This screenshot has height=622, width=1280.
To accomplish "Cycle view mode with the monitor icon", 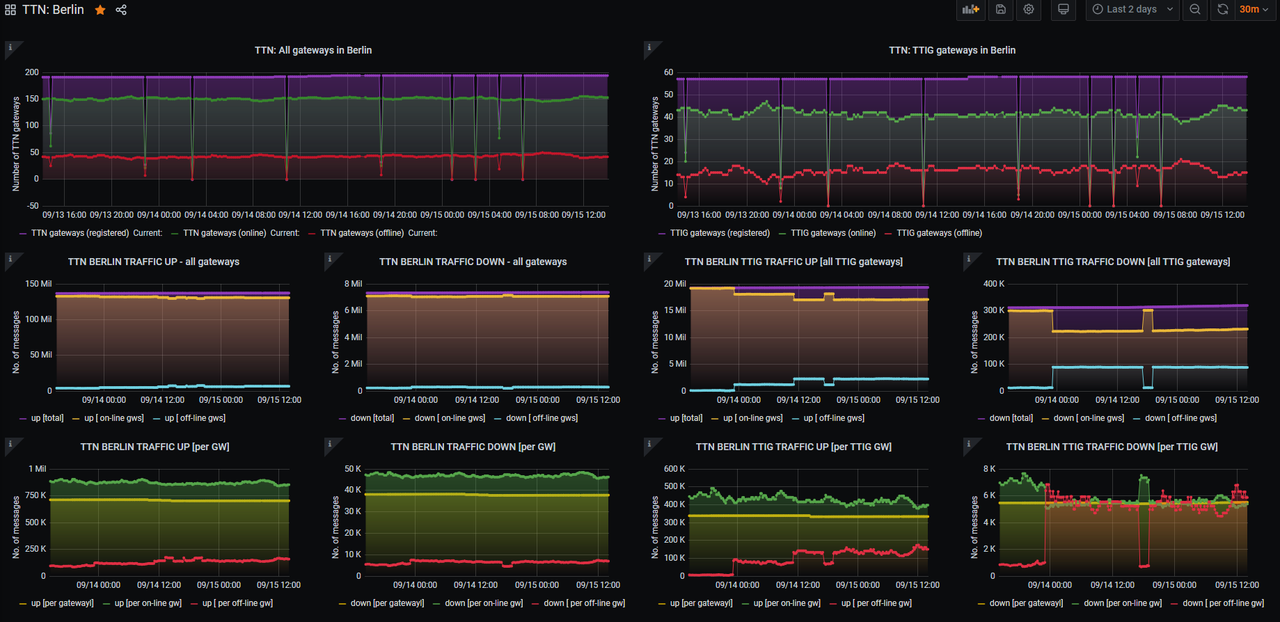I will pos(1064,10).
